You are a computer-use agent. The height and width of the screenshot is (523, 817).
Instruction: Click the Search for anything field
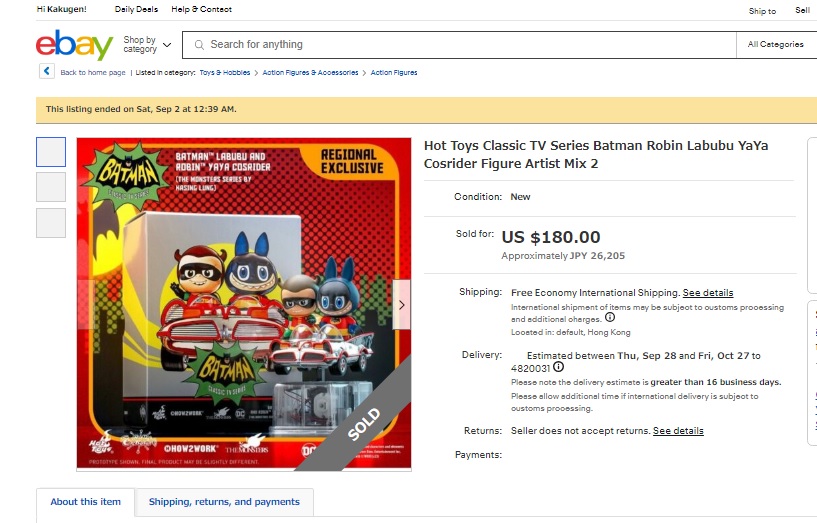(x=459, y=45)
